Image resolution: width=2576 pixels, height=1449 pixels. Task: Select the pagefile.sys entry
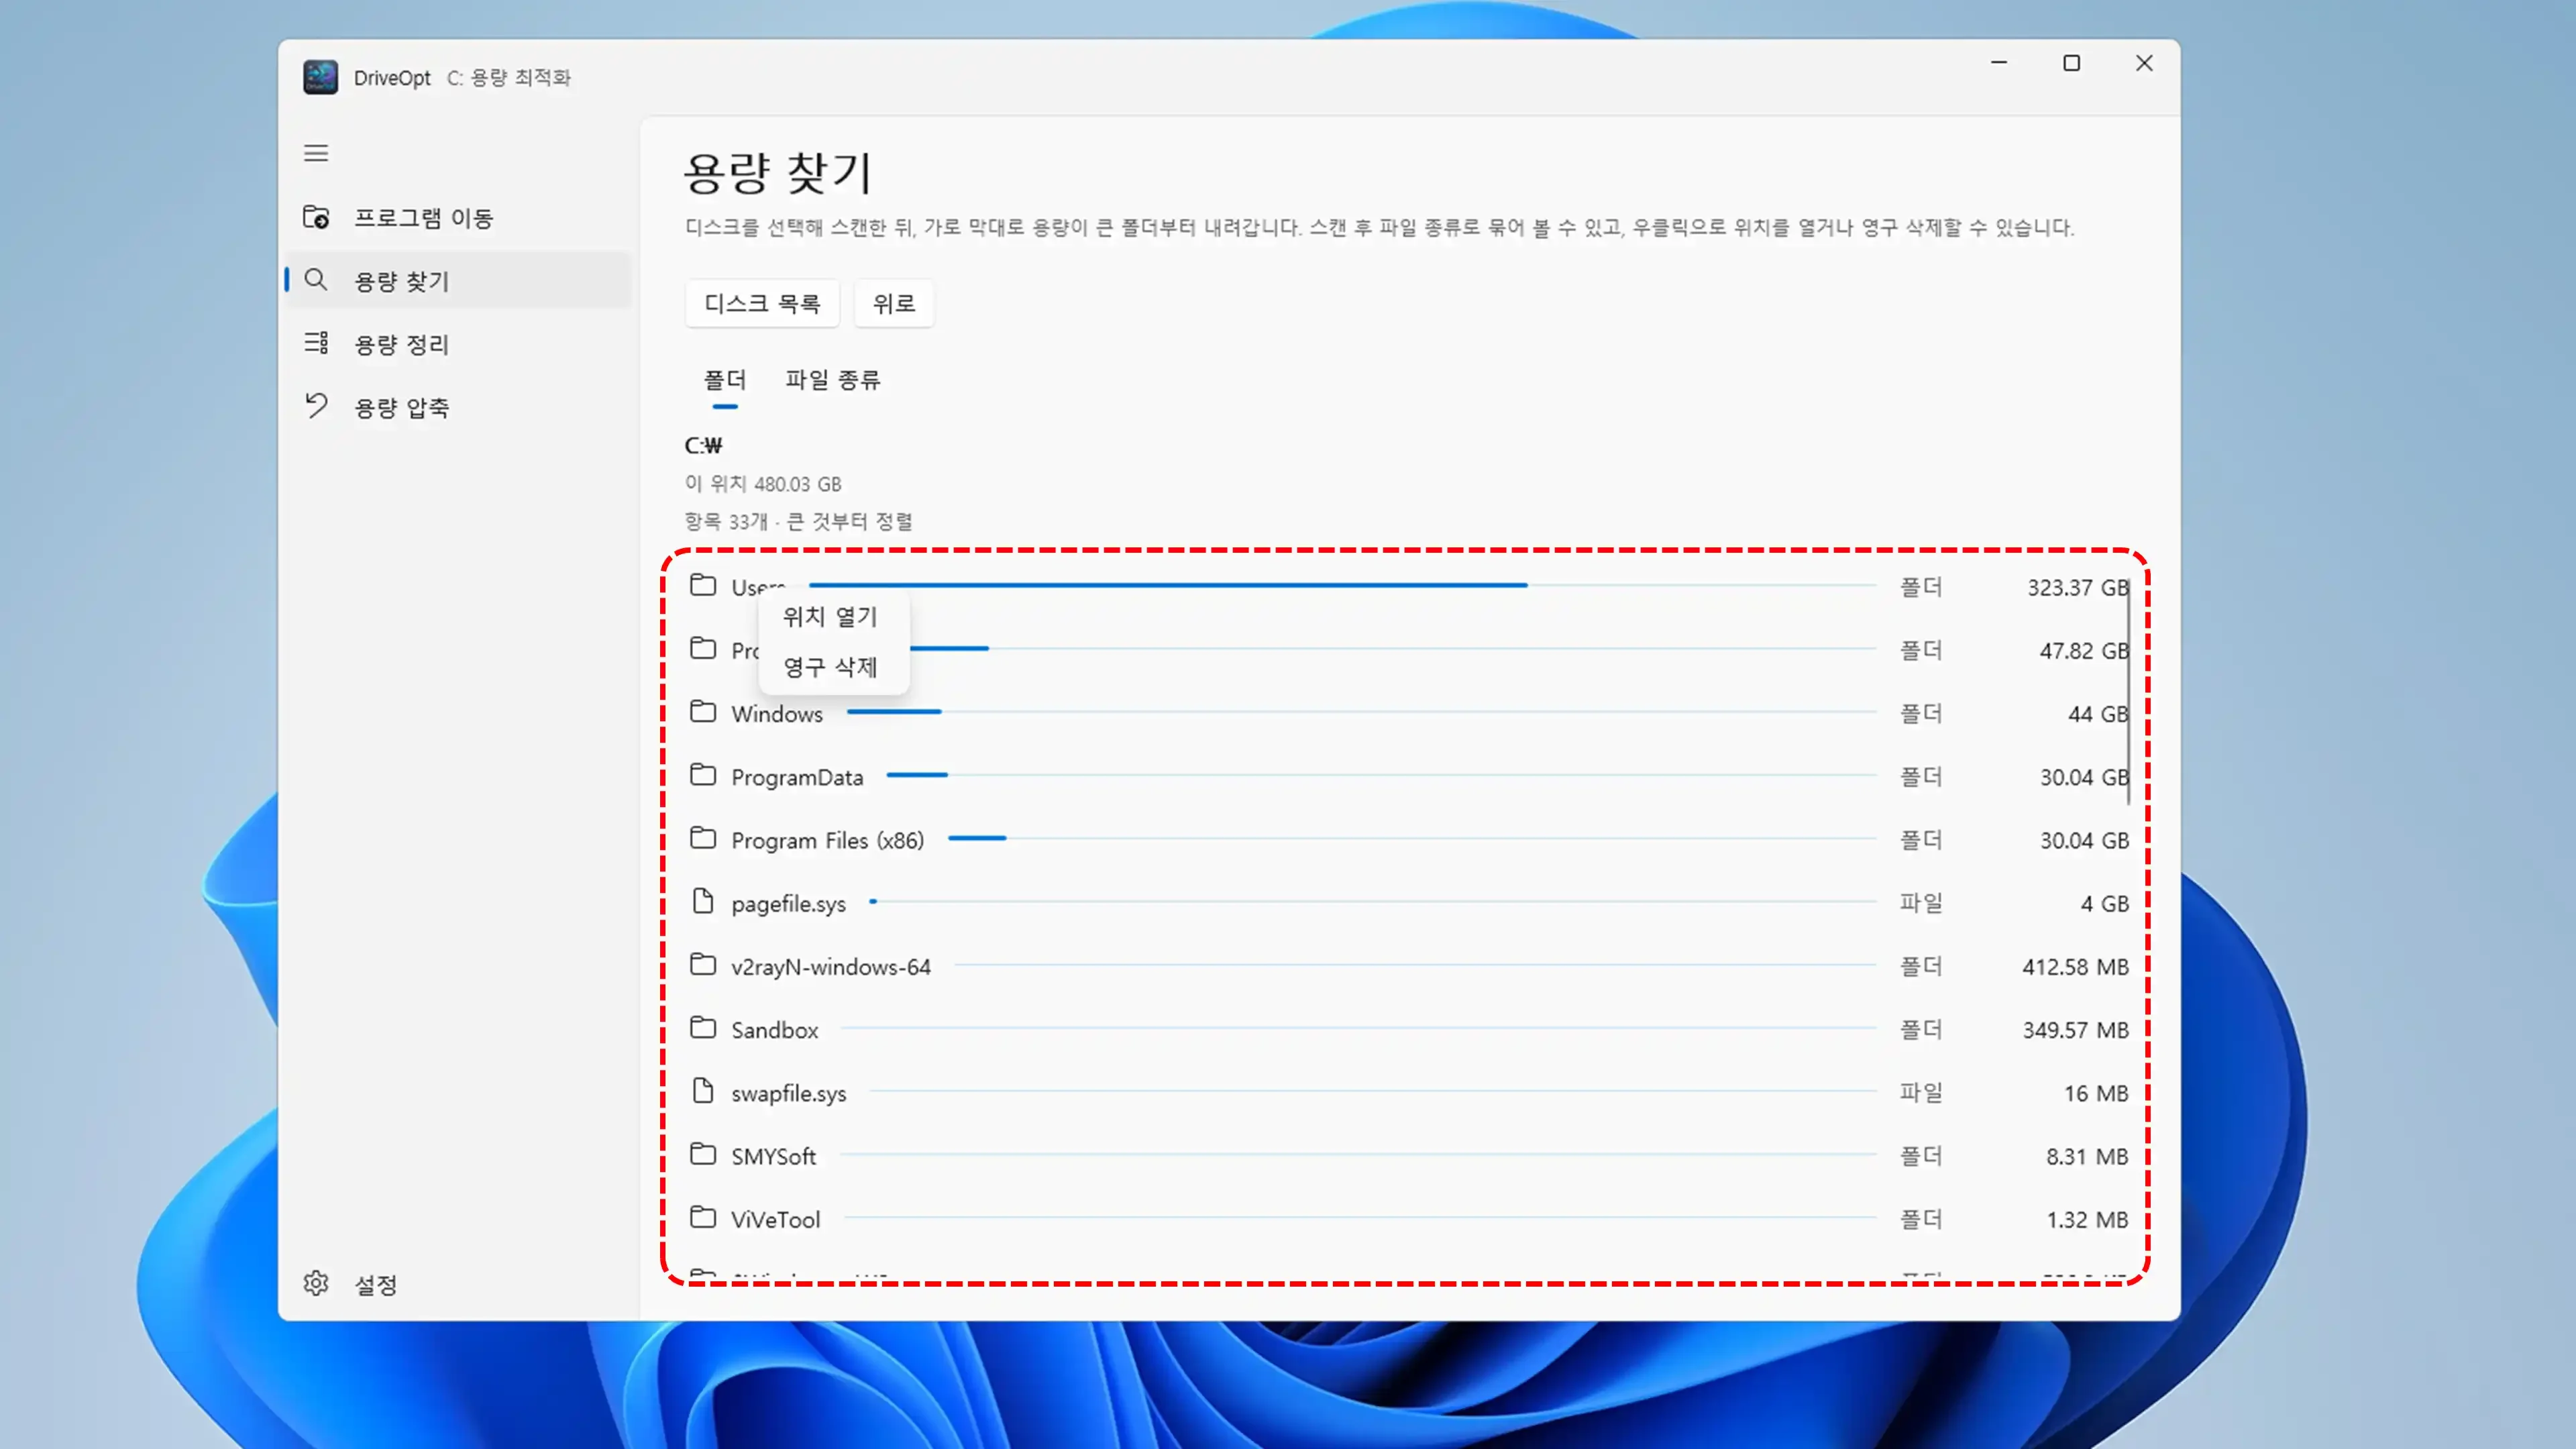(x=1409, y=903)
